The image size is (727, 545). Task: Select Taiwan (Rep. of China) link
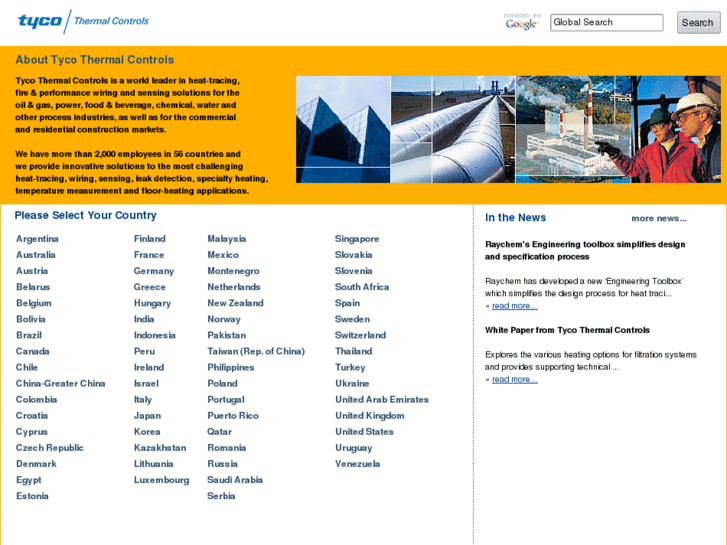tap(256, 352)
